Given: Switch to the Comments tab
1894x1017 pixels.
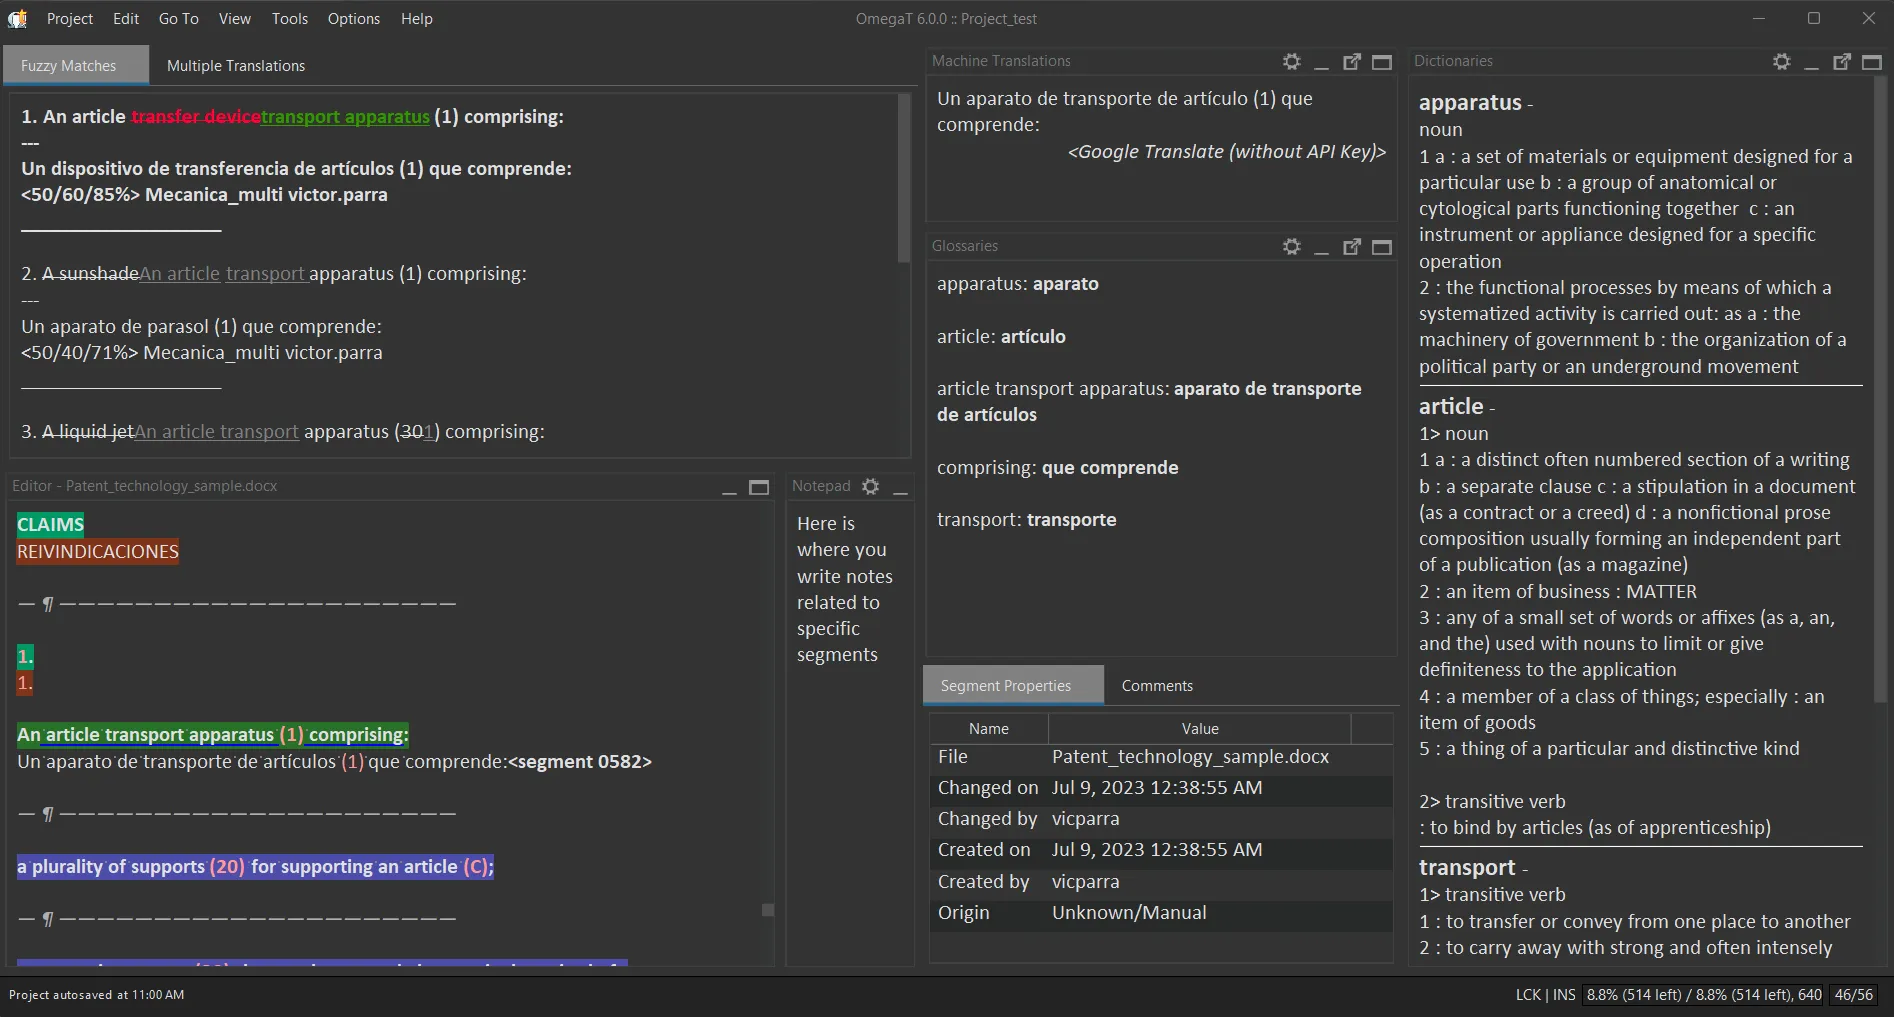Looking at the screenshot, I should coord(1156,685).
